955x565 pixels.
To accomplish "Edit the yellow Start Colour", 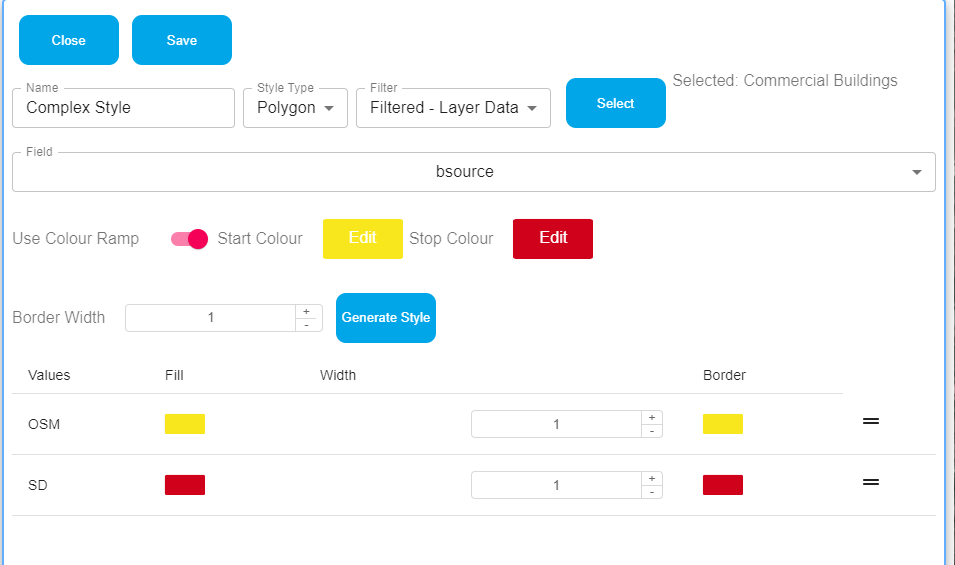I will pyautogui.click(x=362, y=238).
